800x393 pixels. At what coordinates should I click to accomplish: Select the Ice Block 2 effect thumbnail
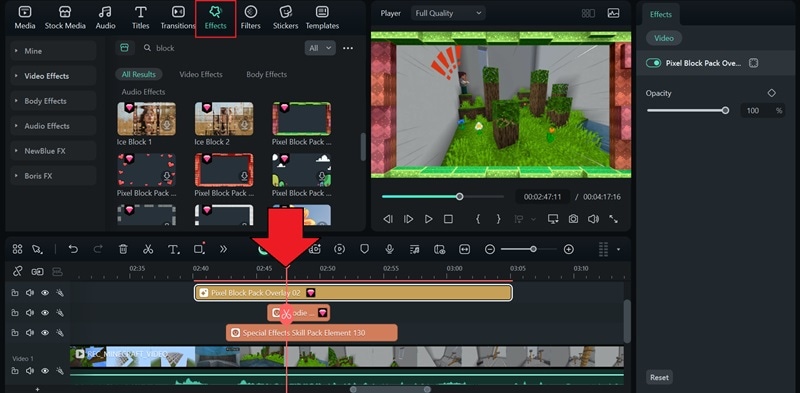pos(224,119)
